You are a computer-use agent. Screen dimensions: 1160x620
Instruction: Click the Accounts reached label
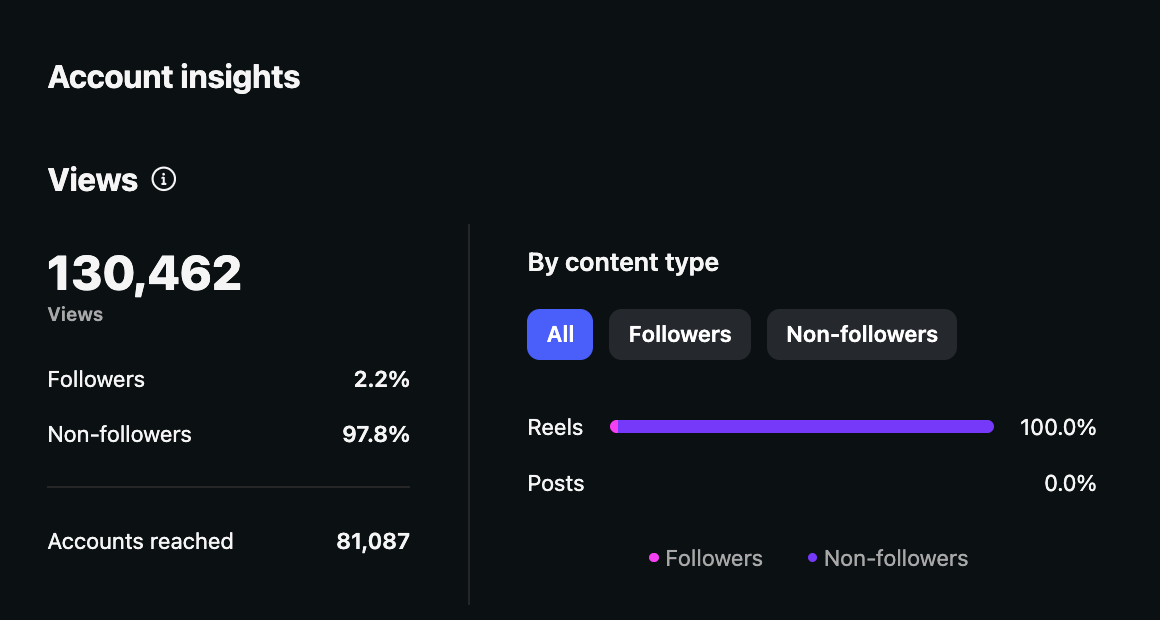[x=140, y=541]
